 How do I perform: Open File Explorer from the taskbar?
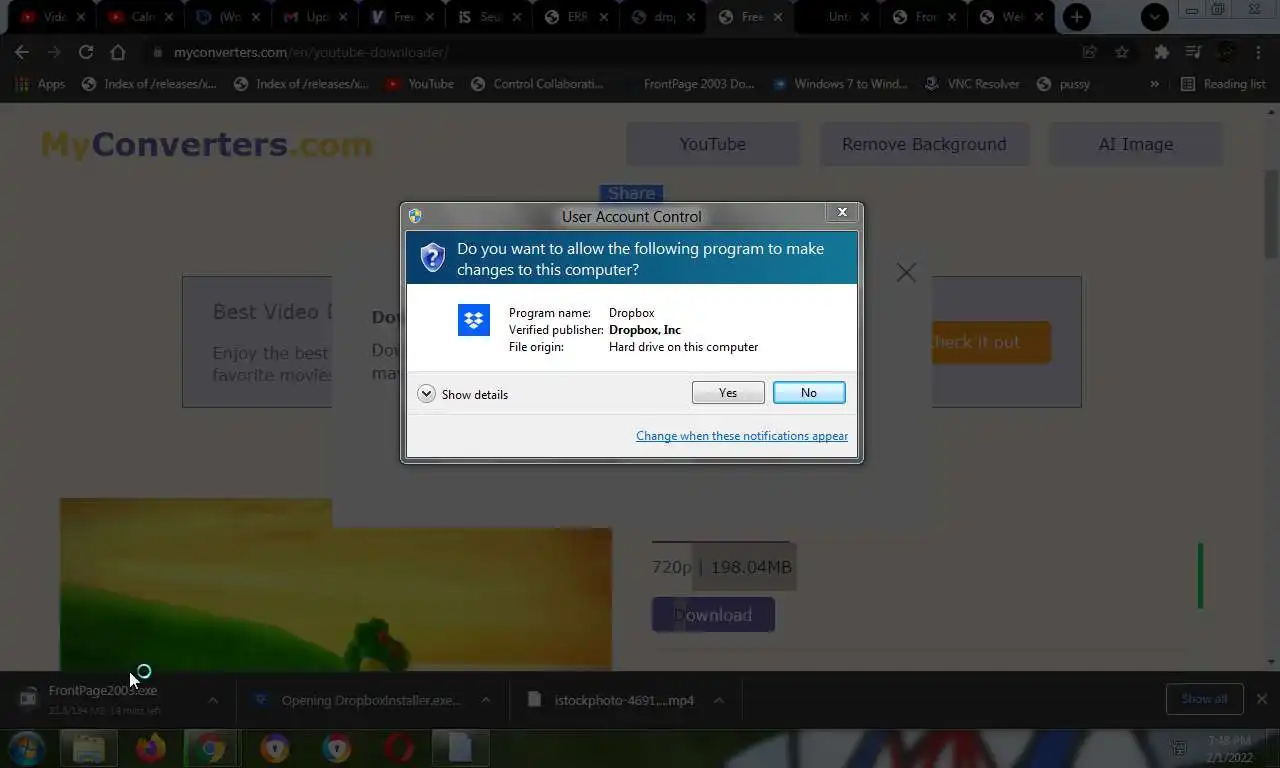click(x=89, y=748)
